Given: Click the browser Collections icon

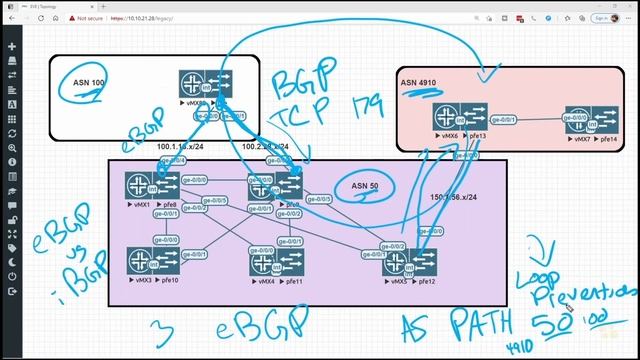Looking at the screenshot, I should (582, 18).
